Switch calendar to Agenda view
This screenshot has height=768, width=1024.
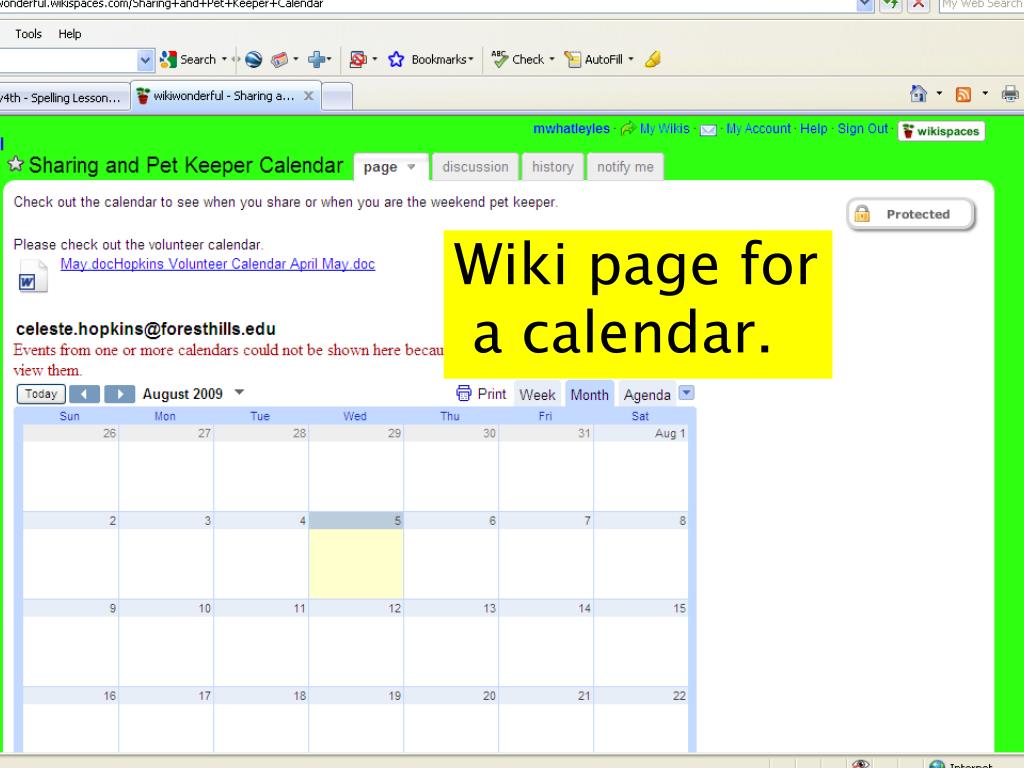coord(647,394)
